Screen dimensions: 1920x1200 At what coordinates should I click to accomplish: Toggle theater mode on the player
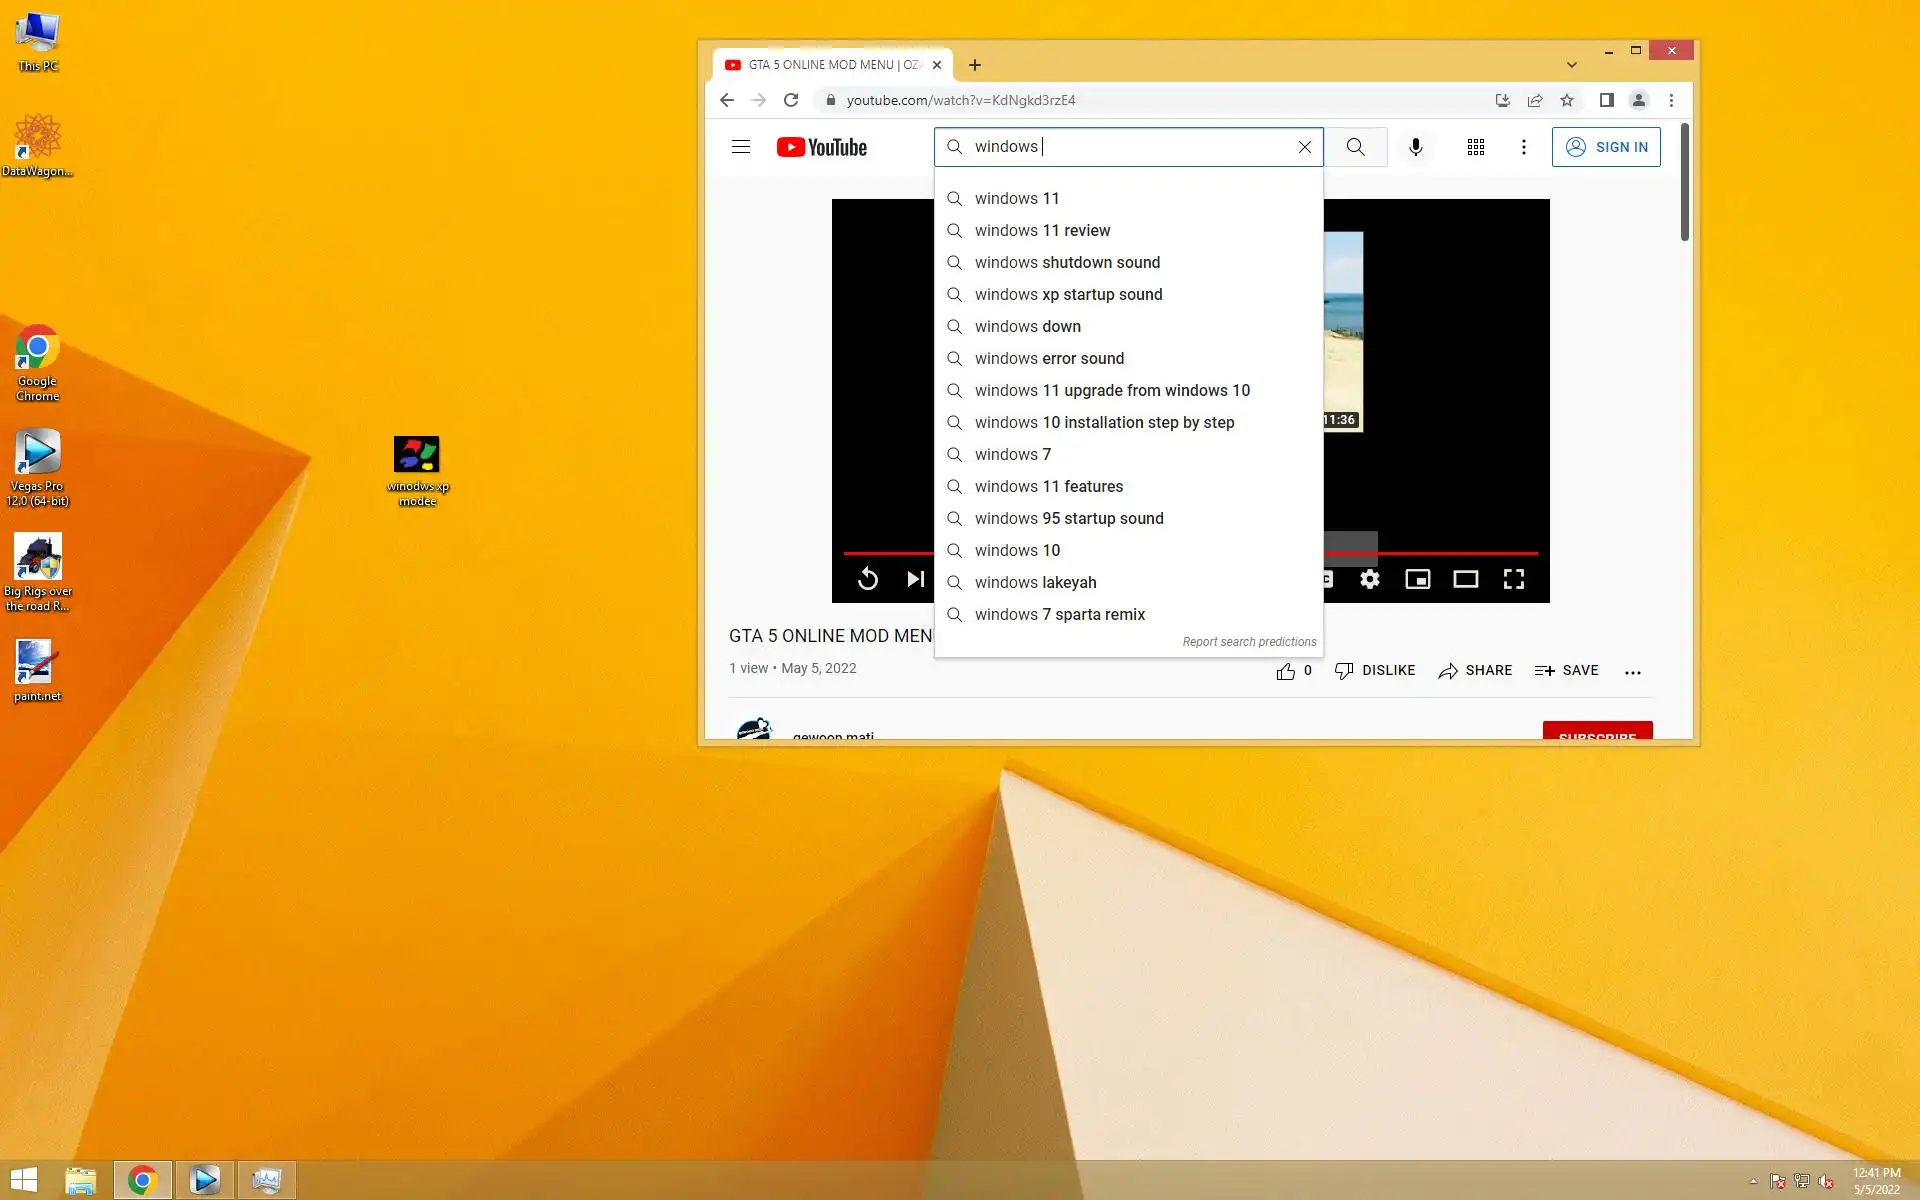1465,579
